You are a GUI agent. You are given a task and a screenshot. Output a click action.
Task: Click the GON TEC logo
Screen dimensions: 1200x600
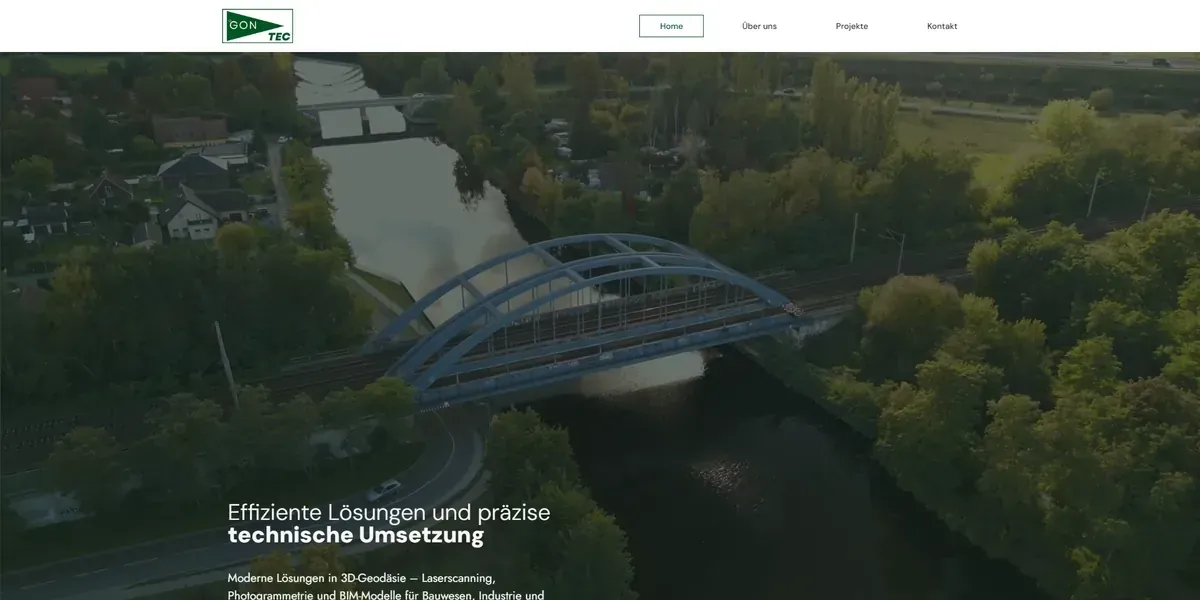257,26
